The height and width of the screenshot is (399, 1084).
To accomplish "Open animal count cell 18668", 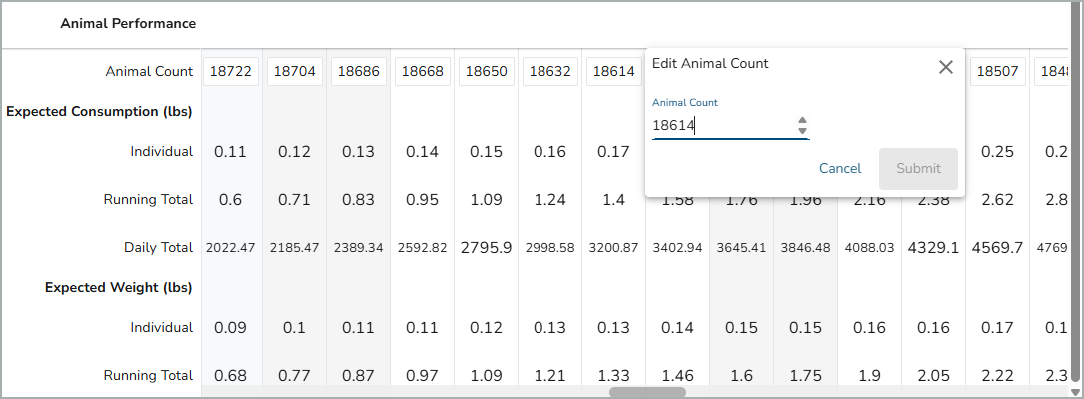I will (422, 71).
